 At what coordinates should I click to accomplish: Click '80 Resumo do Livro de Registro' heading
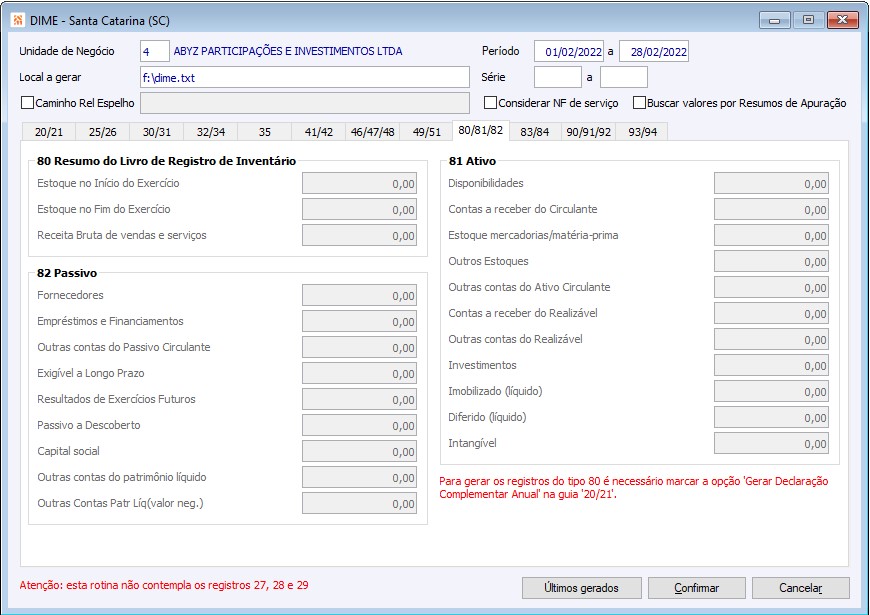tap(166, 161)
